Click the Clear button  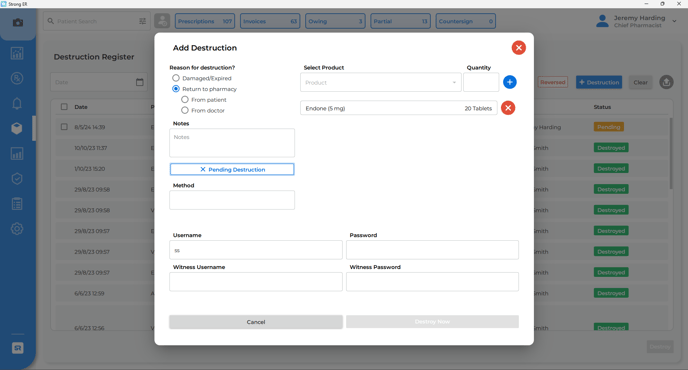tap(640, 82)
